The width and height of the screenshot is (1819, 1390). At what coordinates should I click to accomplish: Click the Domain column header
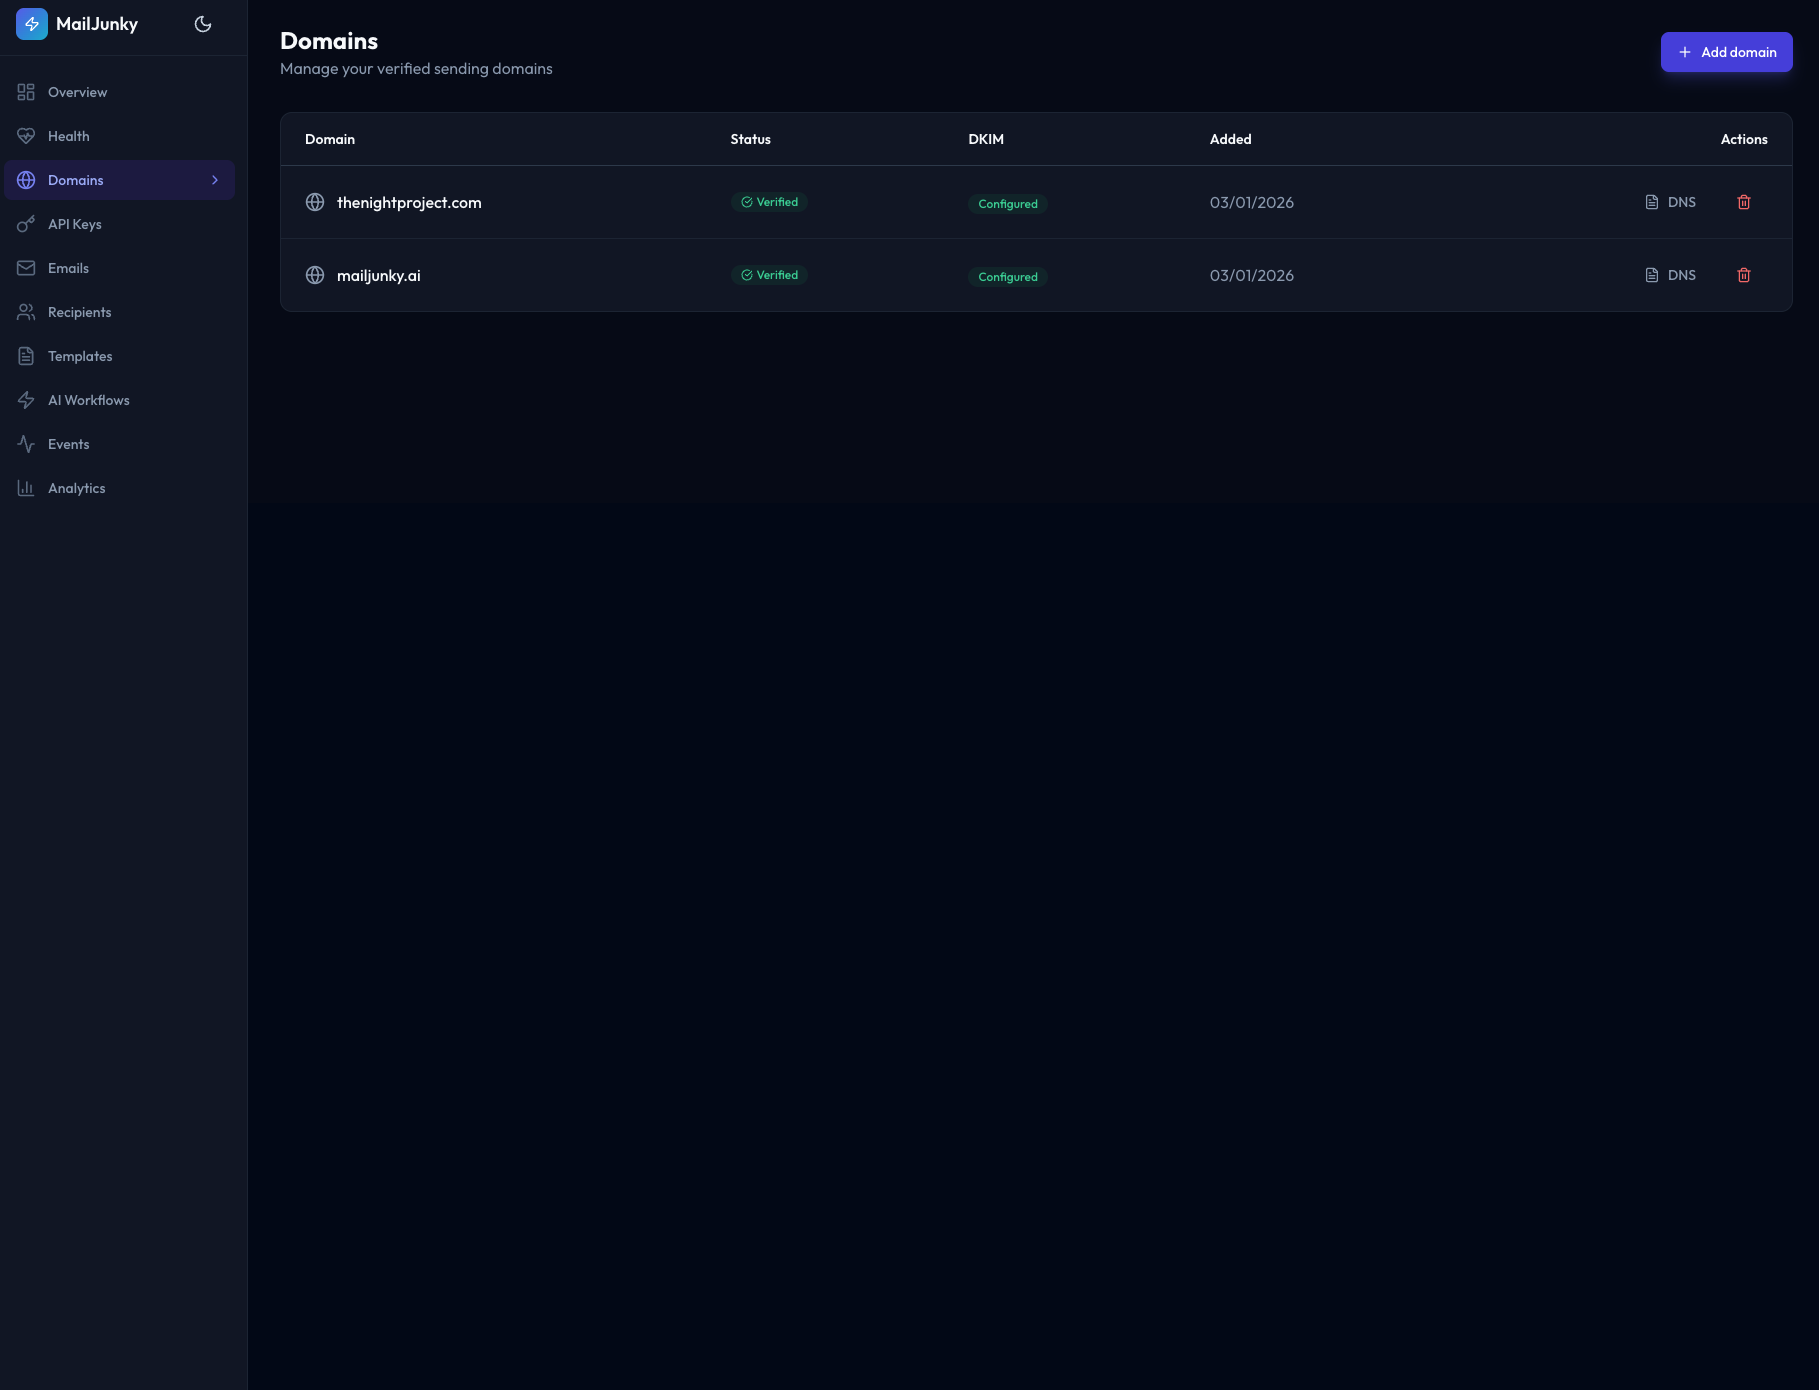(x=329, y=139)
